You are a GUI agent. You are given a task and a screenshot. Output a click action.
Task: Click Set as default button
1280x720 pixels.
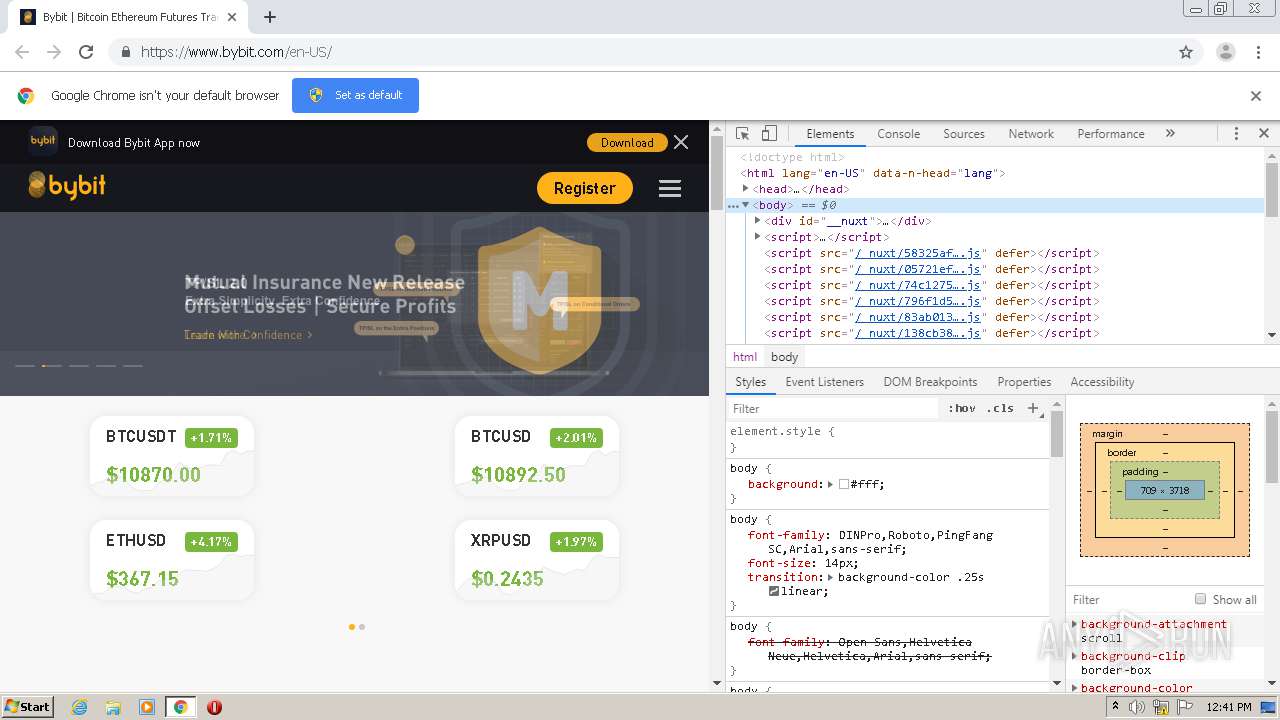click(355, 95)
